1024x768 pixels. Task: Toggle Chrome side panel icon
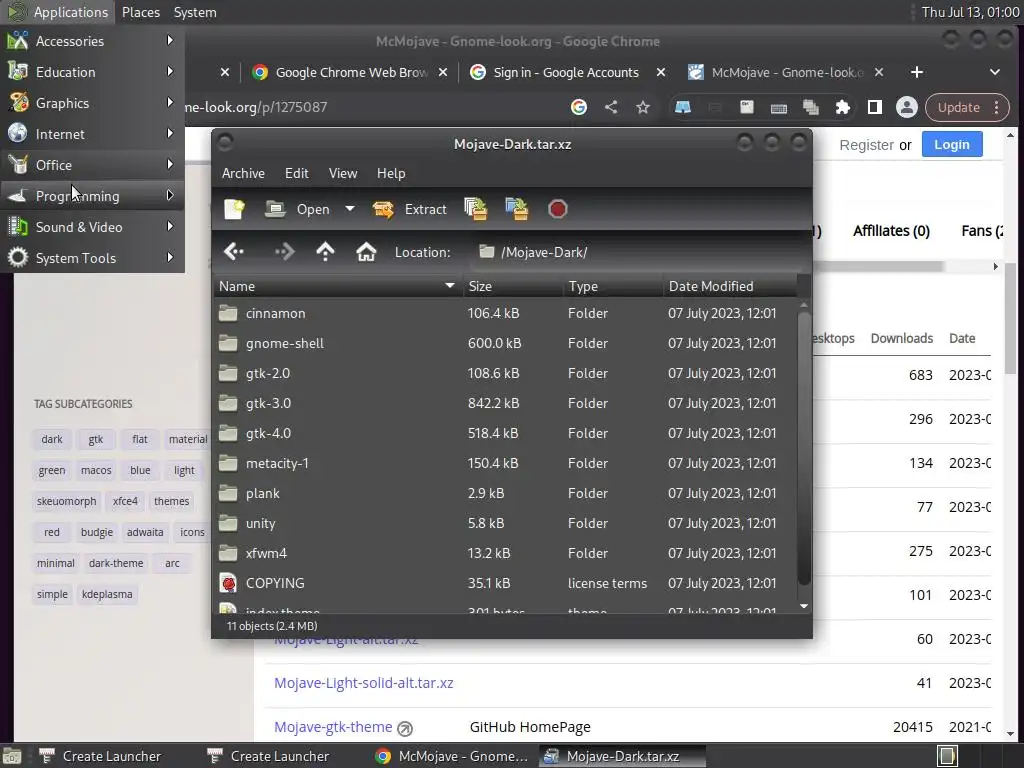pyautogui.click(x=874, y=107)
